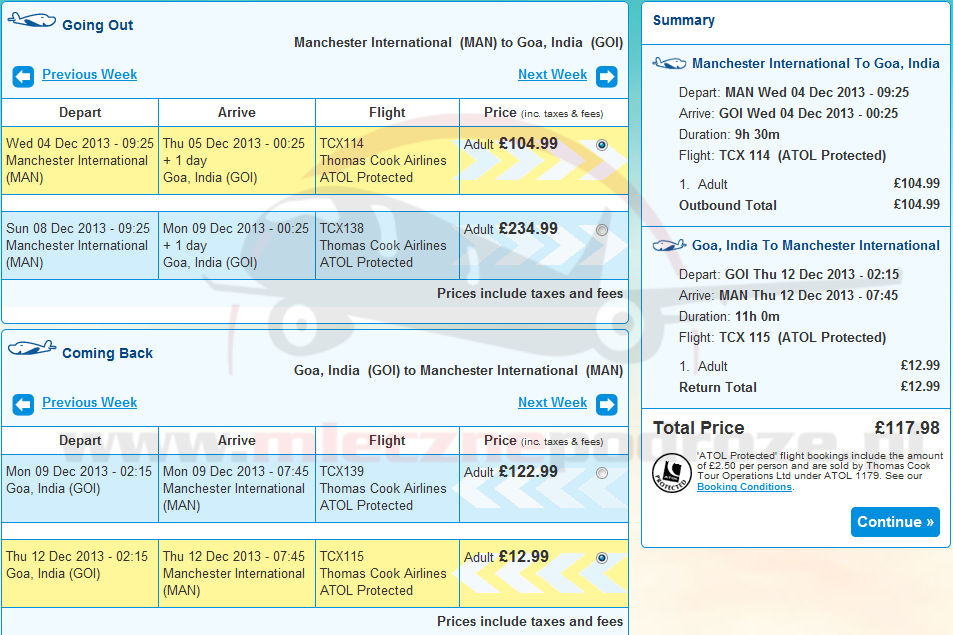Select the £104.99 outbound flight radio button

click(601, 145)
